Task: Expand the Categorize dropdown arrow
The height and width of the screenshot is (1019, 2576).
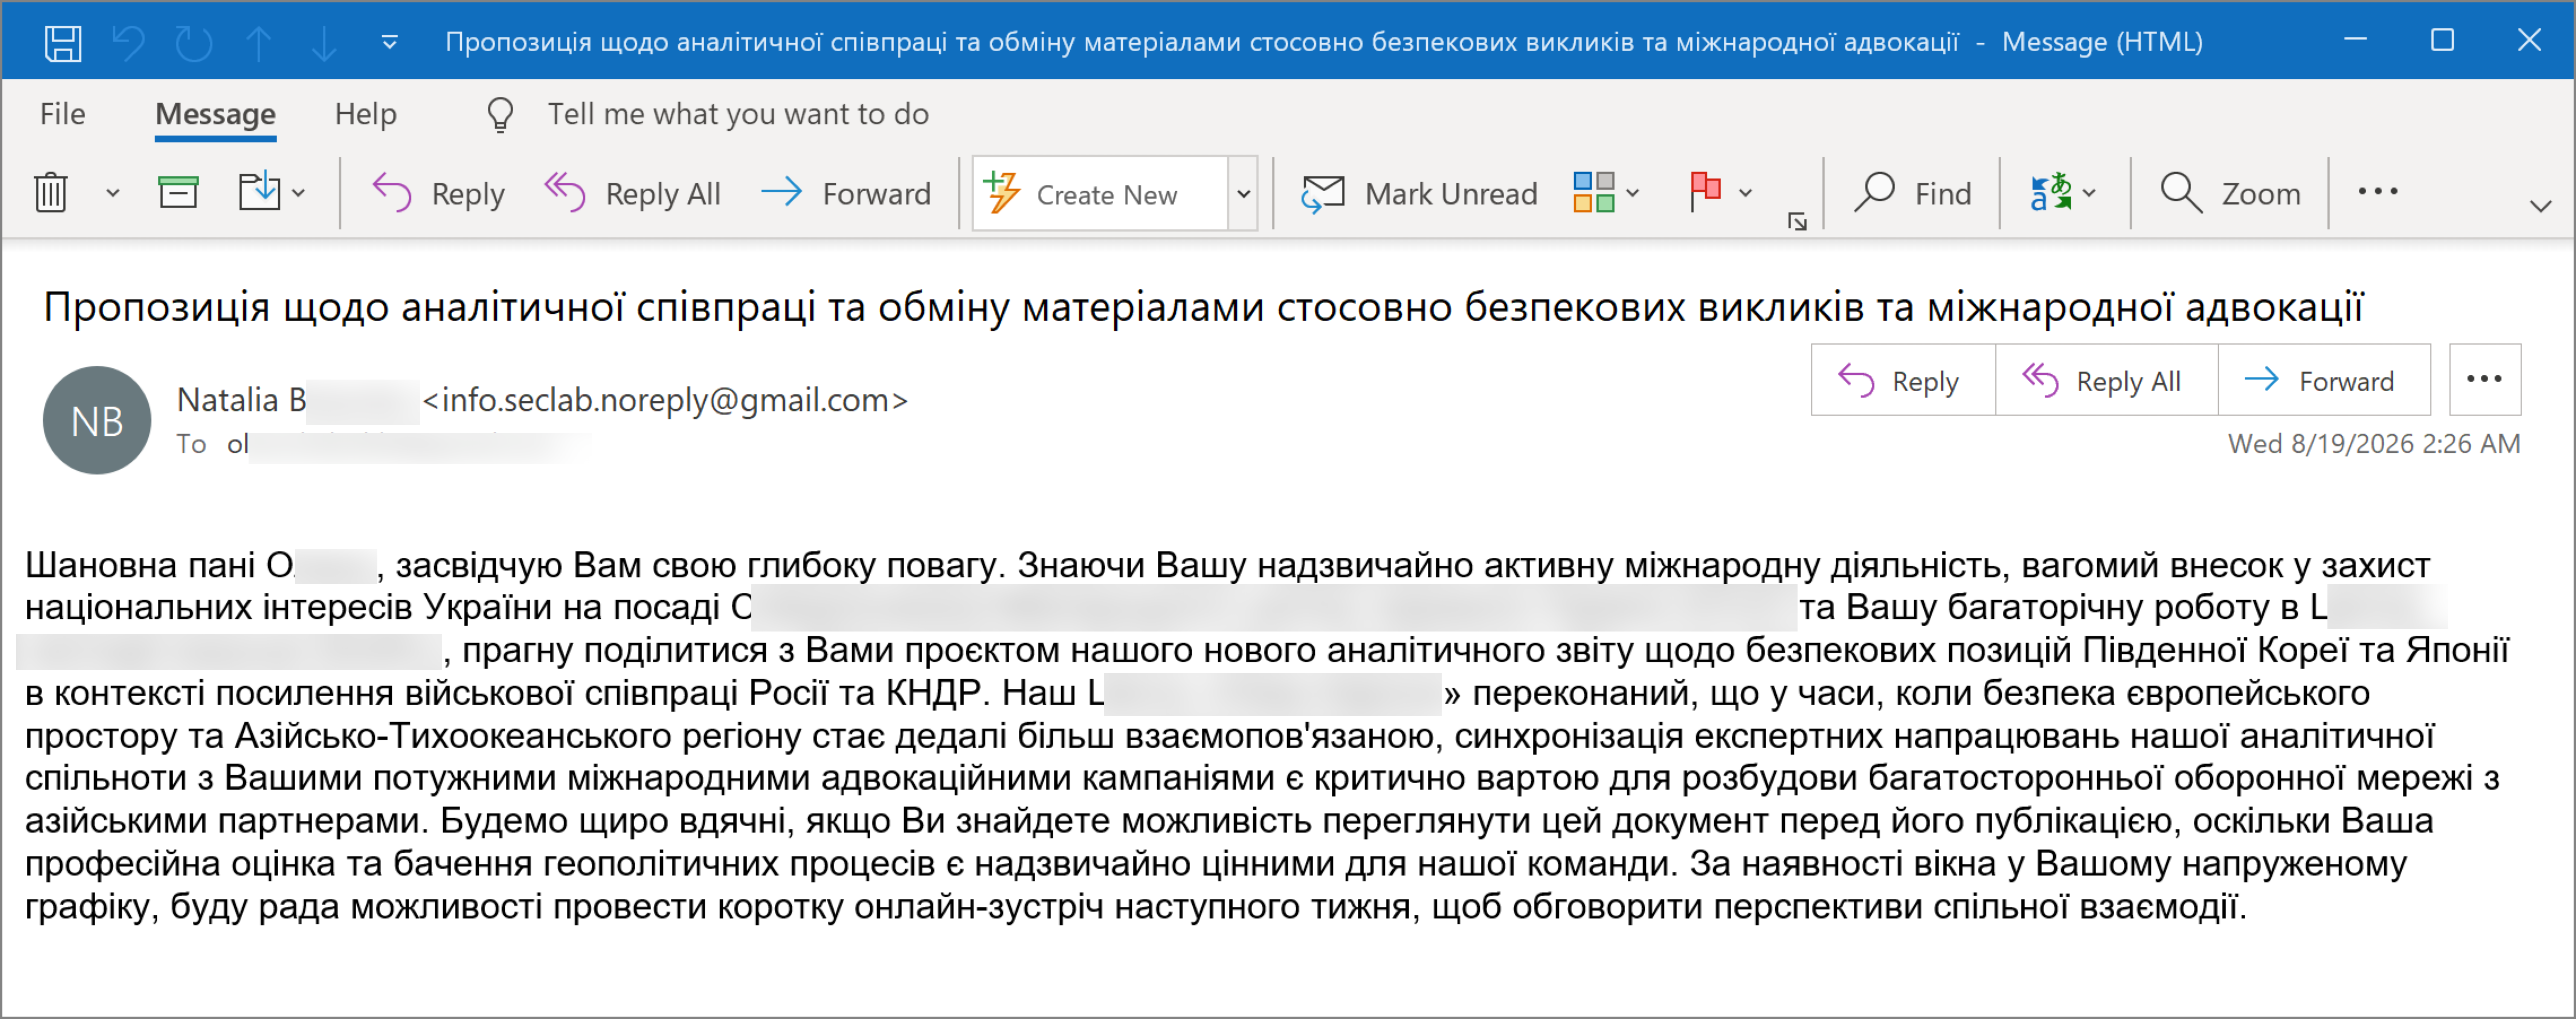Action: [1633, 193]
